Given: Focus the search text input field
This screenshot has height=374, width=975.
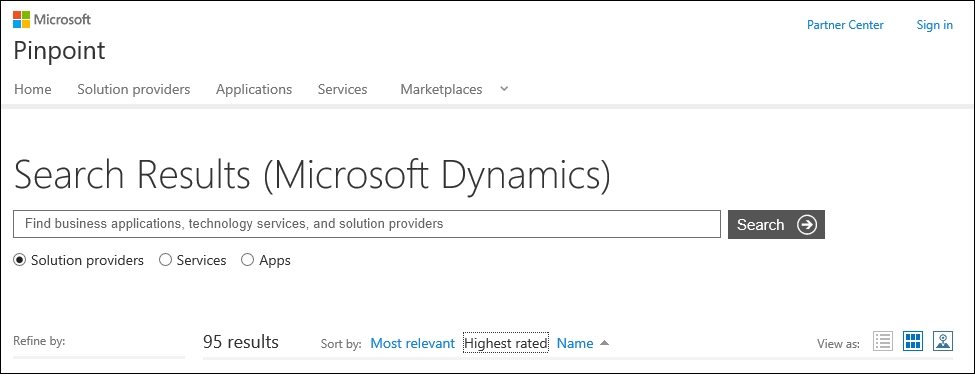Looking at the screenshot, I should 367,224.
